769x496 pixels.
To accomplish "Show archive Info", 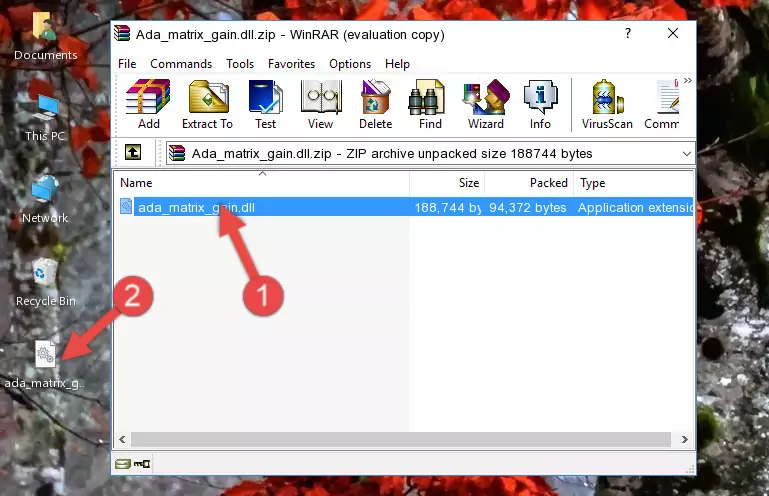I will click(x=540, y=104).
